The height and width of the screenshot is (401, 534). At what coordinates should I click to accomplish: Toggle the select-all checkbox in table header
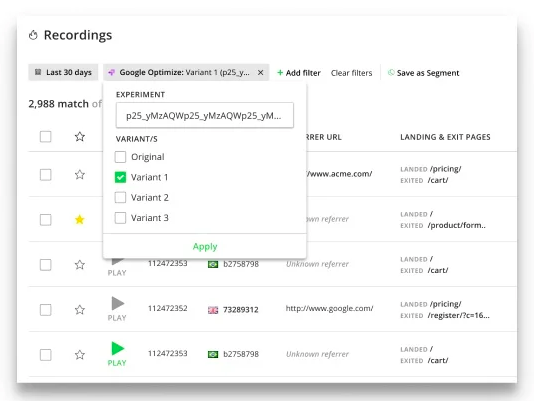pos(46,137)
